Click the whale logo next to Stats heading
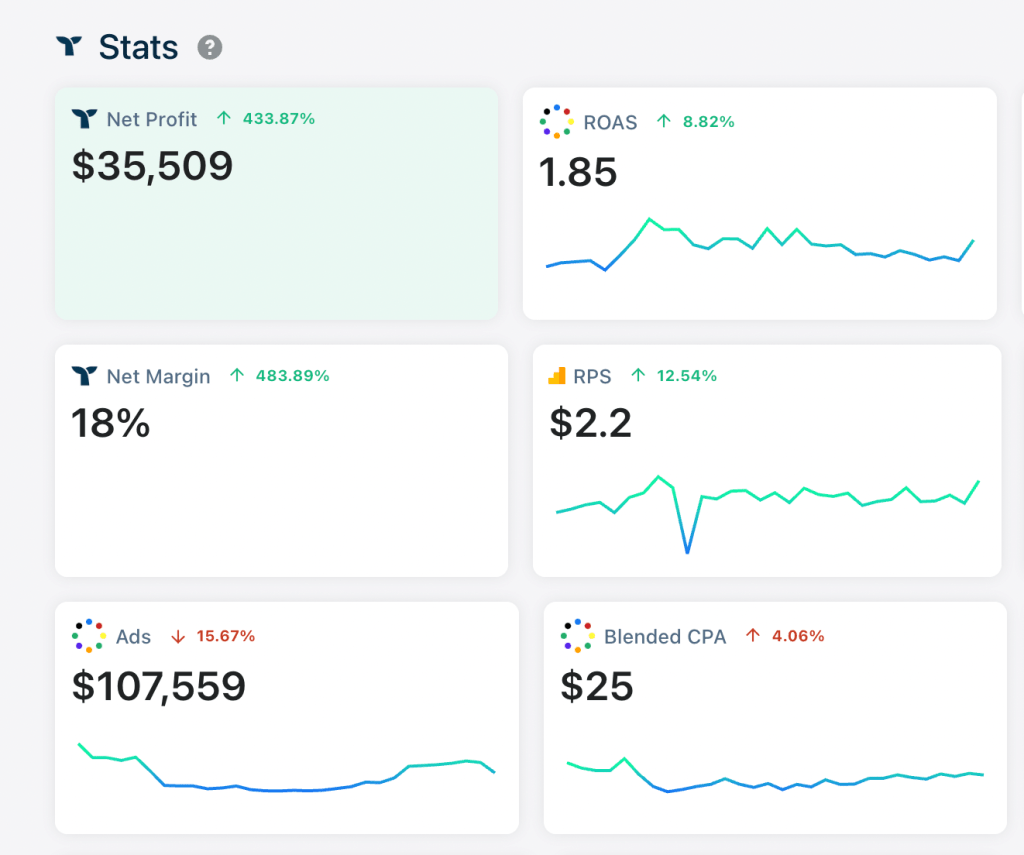 [x=69, y=46]
